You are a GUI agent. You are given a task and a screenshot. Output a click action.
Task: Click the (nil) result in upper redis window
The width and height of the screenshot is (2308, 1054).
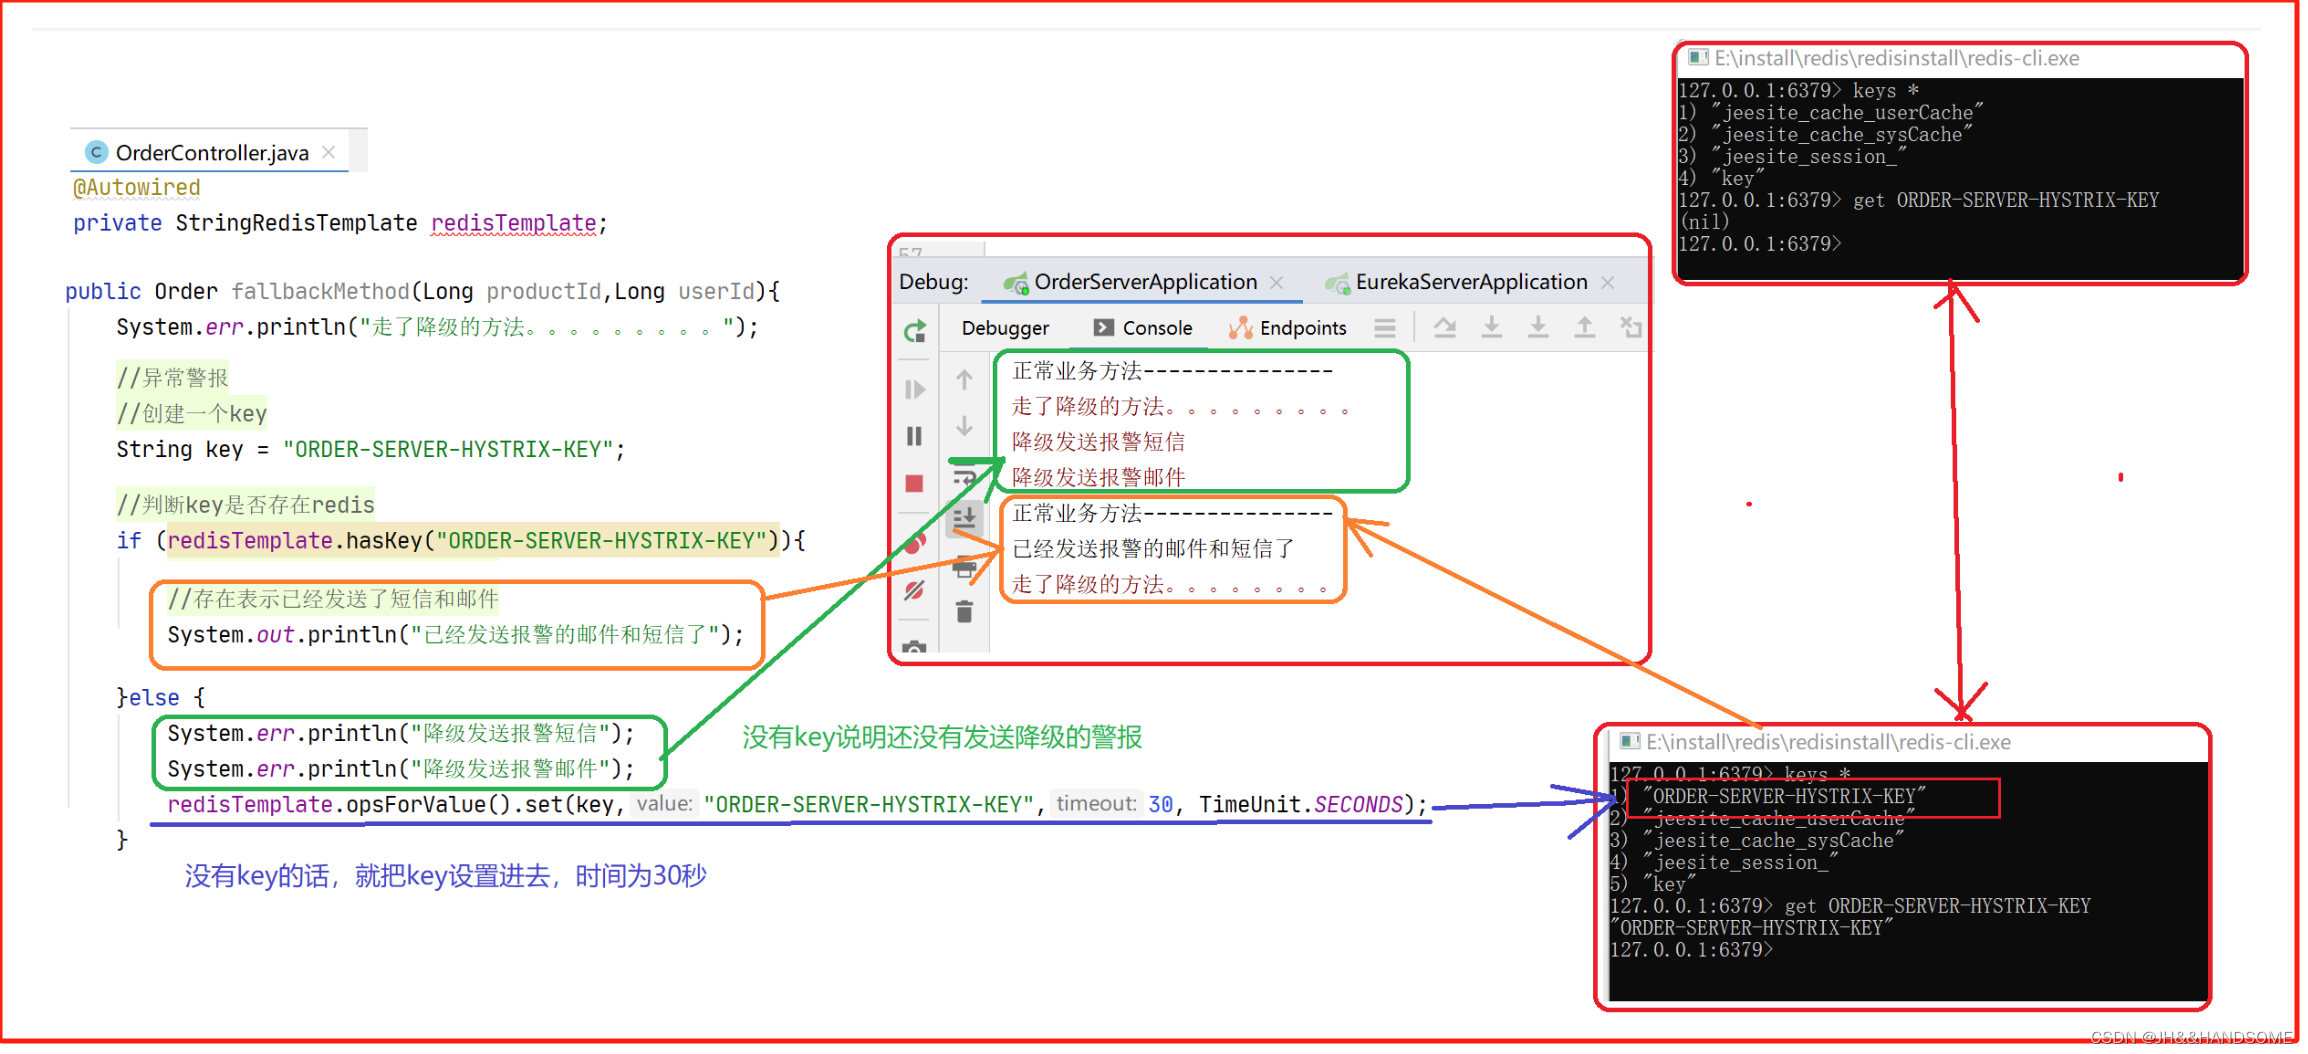(x=1705, y=222)
